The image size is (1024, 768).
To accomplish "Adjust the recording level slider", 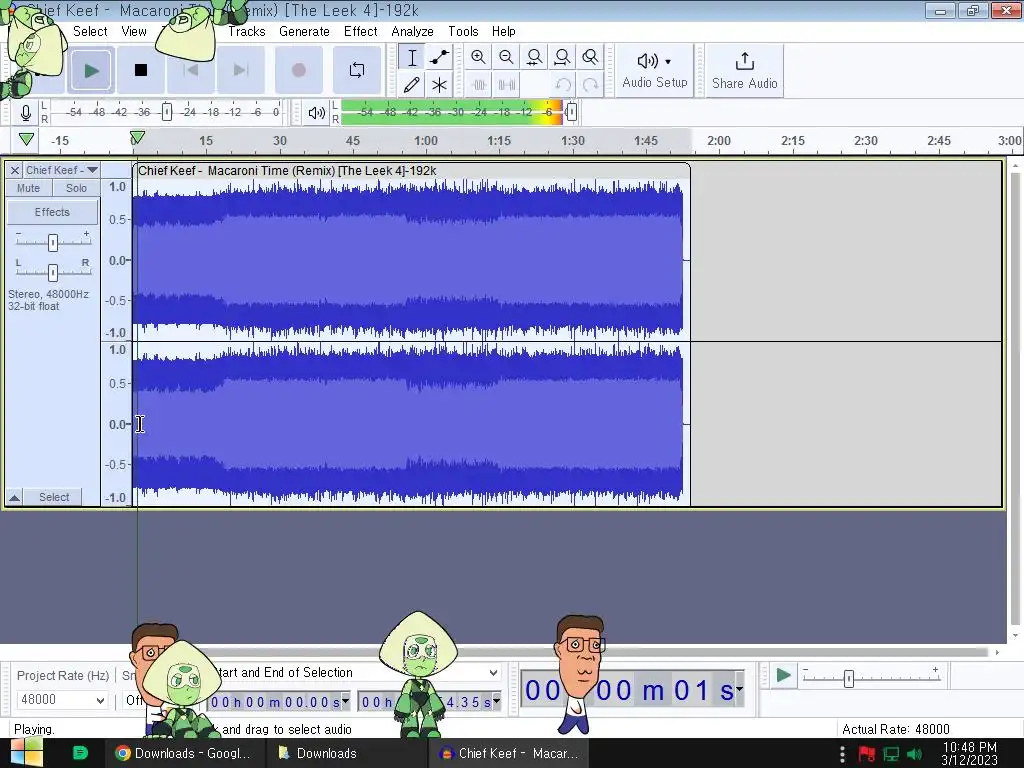I will coord(167,112).
